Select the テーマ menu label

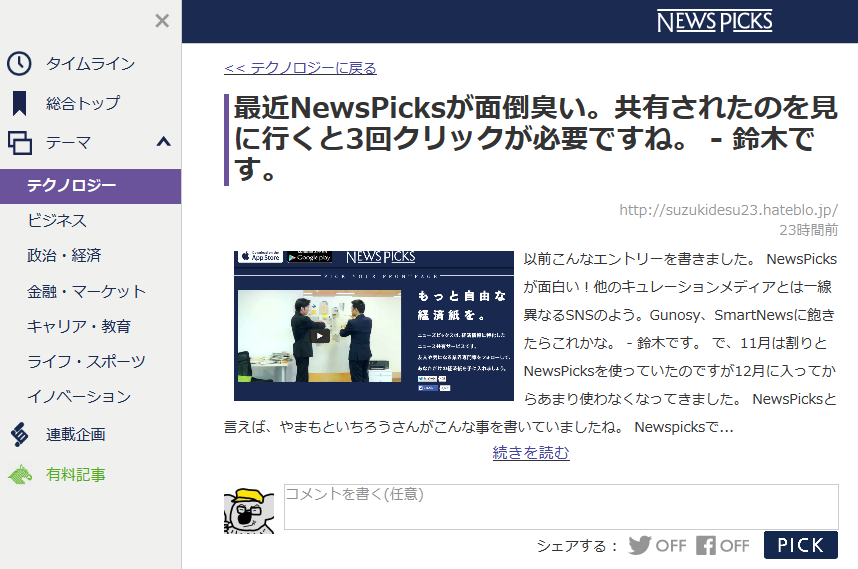point(68,143)
